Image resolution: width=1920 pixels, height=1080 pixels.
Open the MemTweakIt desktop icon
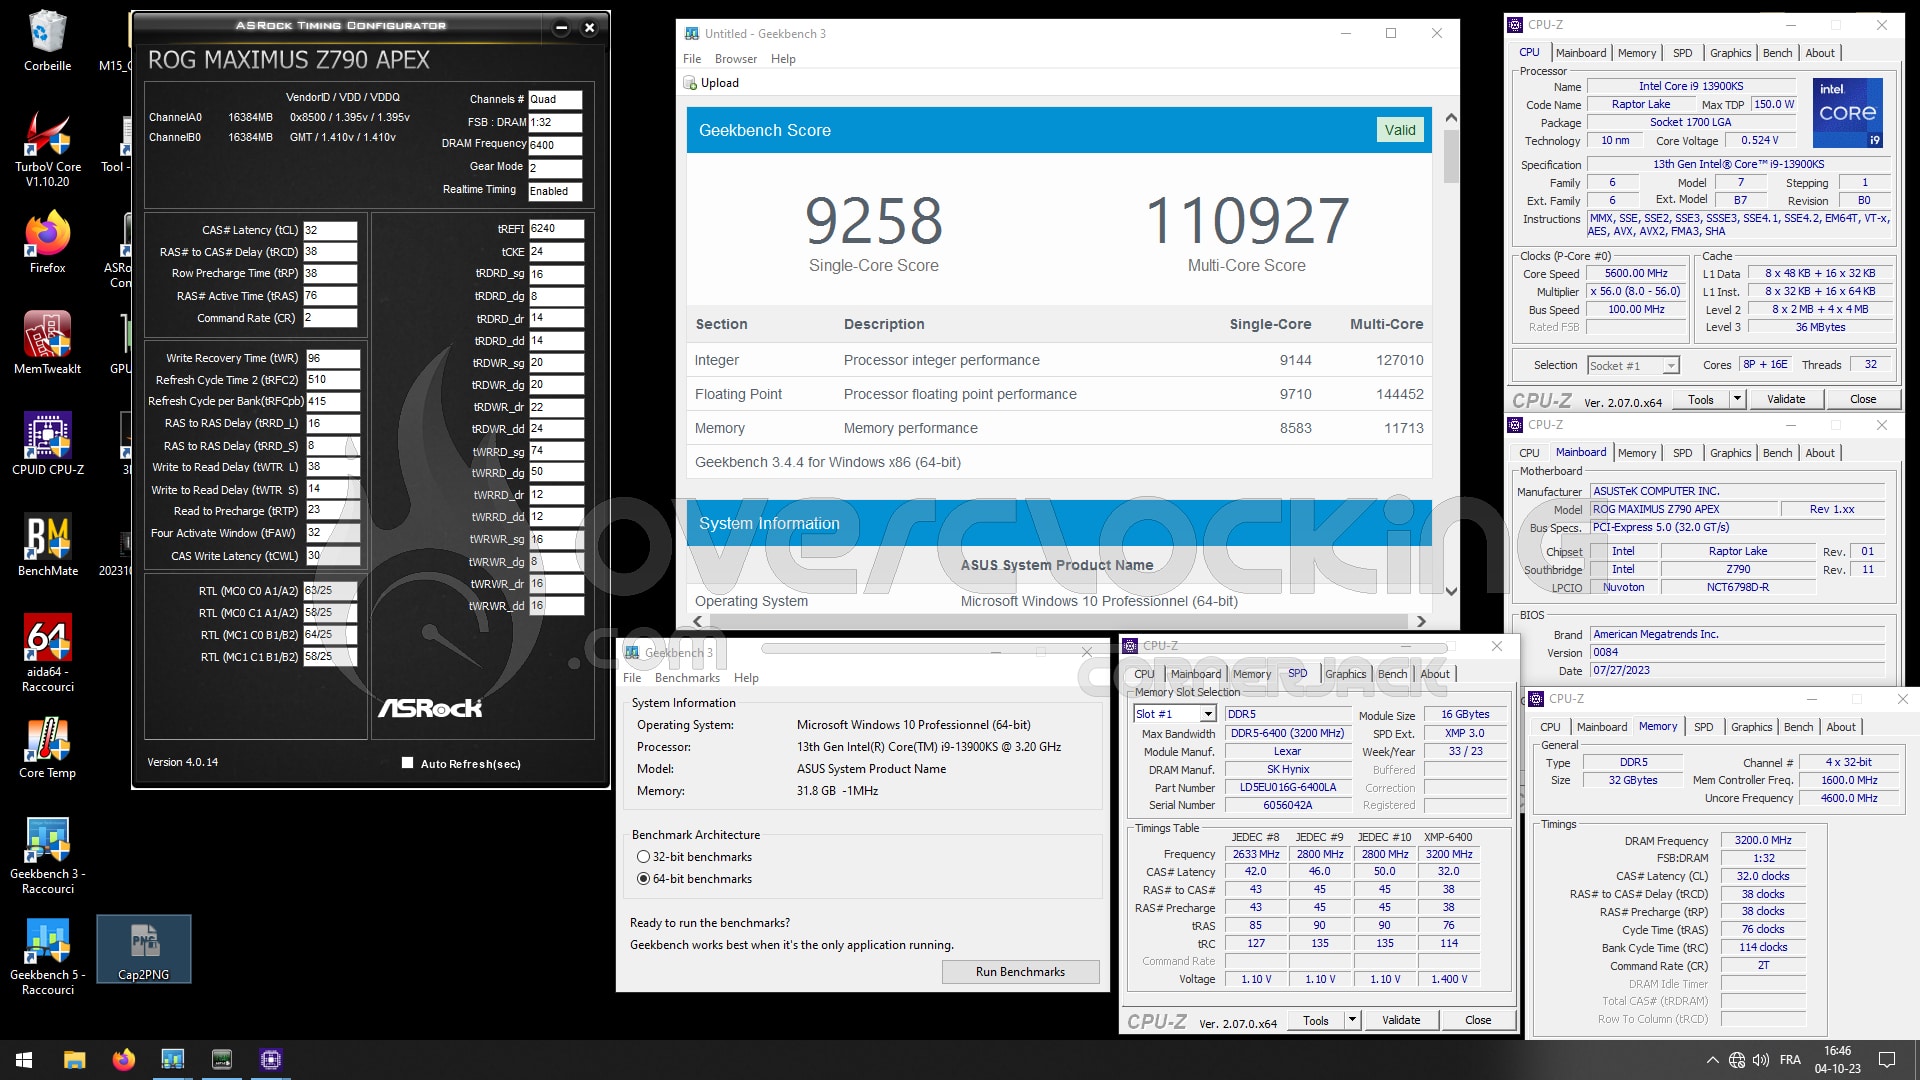click(x=47, y=343)
